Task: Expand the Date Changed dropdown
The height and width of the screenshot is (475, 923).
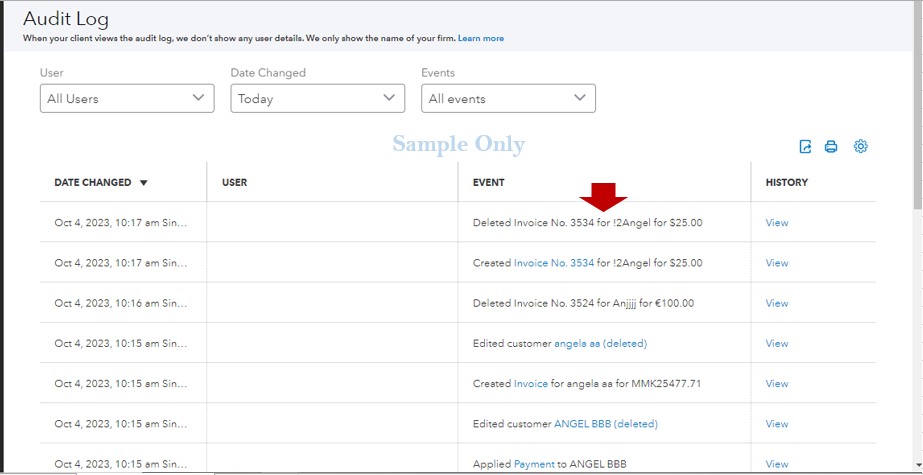Action: point(317,98)
